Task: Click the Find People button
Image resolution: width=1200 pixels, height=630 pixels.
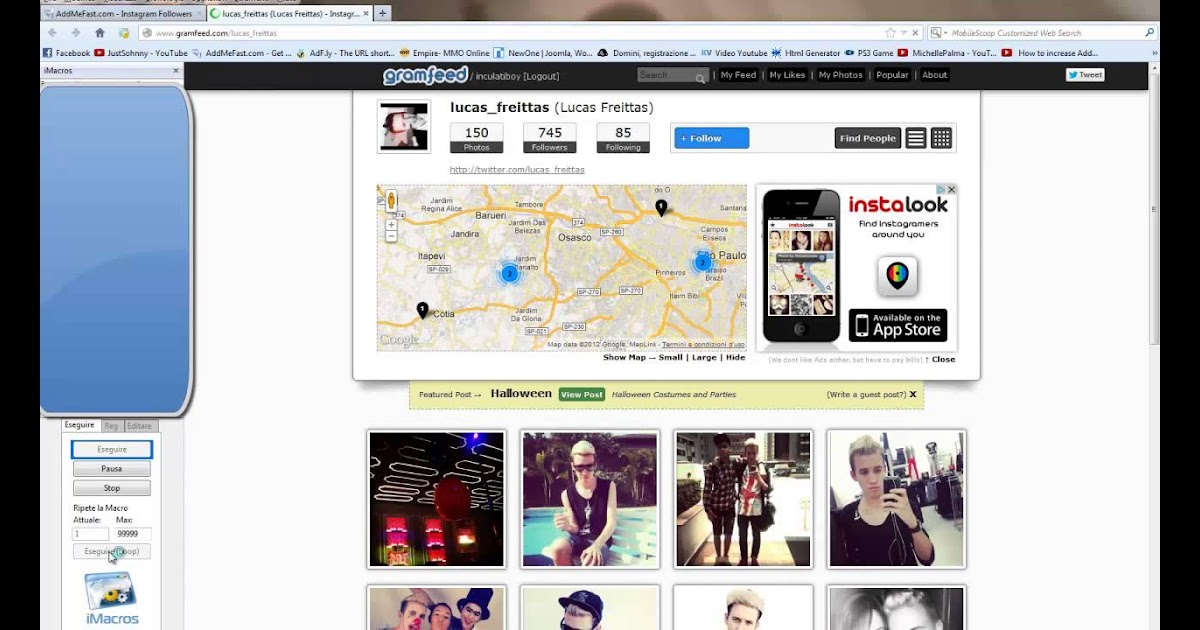Action: 868,138
